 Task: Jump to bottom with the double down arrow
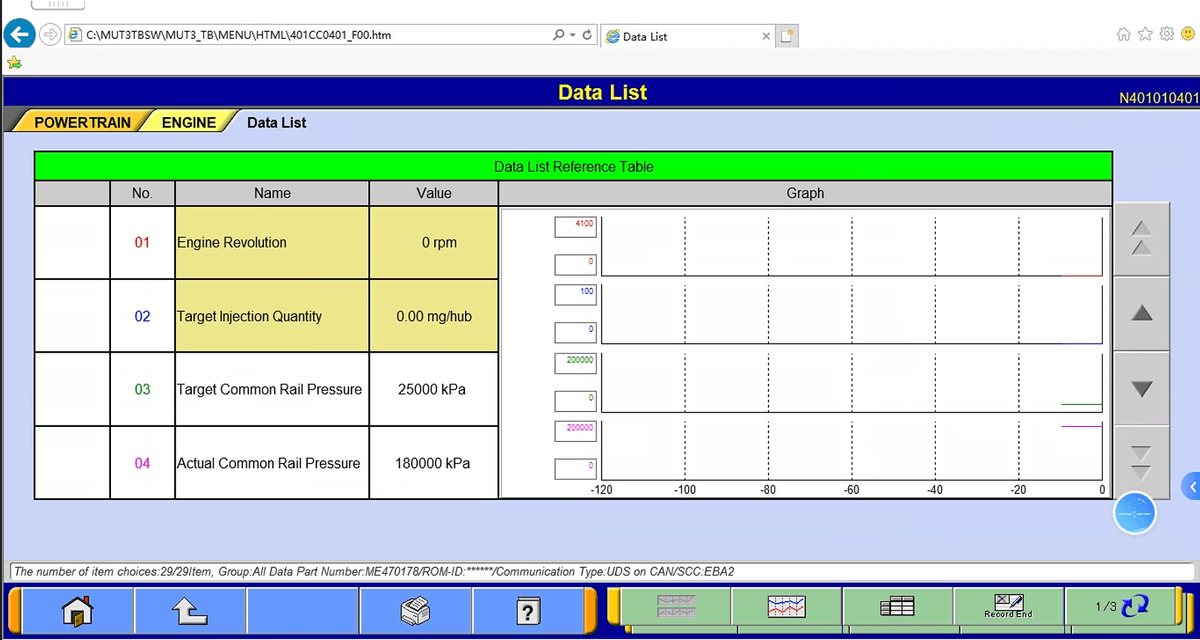(1141, 461)
